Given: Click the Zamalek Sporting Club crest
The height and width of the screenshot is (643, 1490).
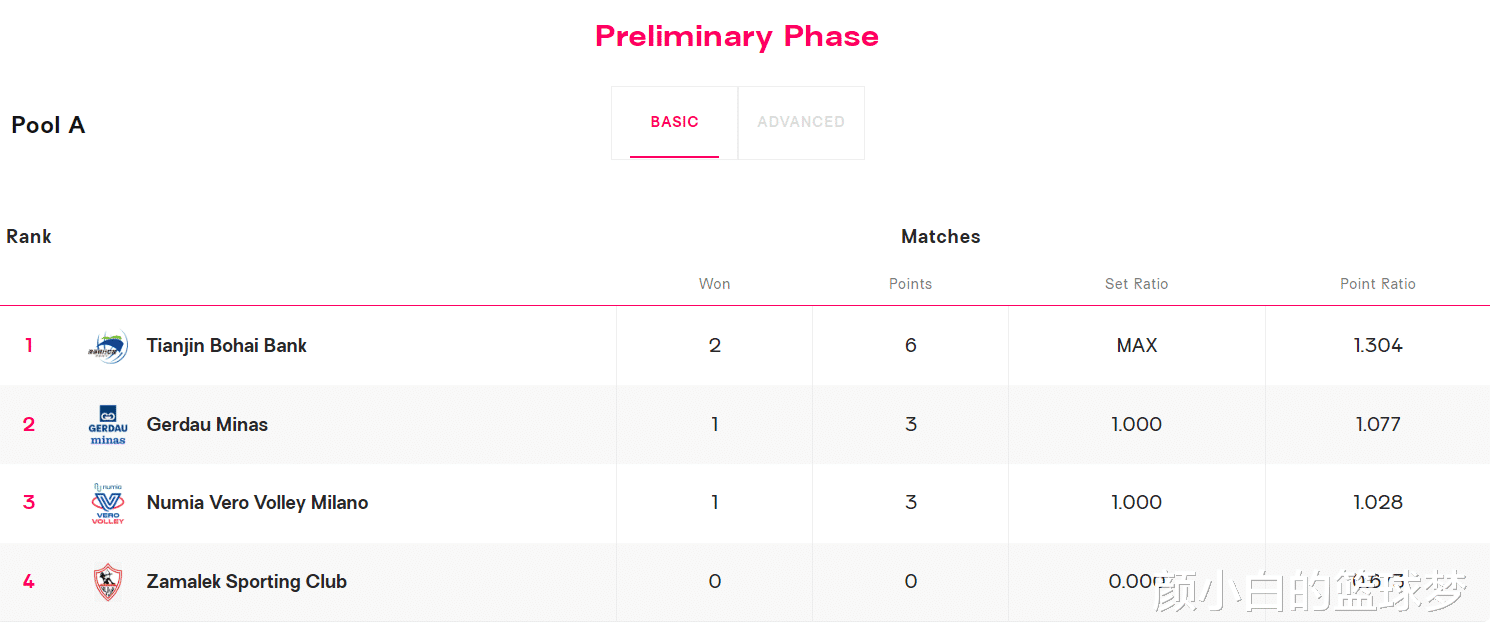Looking at the screenshot, I should click(108, 582).
